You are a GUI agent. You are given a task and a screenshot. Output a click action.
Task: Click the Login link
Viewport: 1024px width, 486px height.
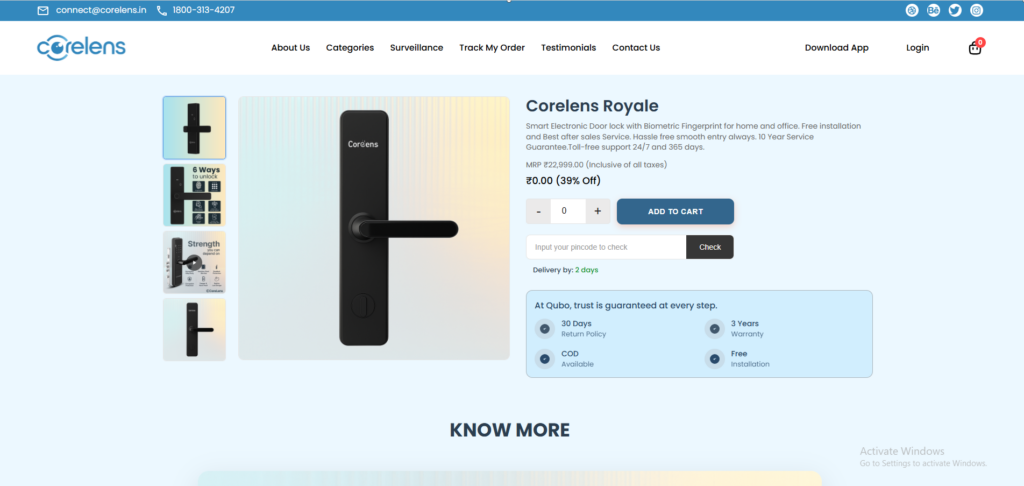[x=918, y=48]
